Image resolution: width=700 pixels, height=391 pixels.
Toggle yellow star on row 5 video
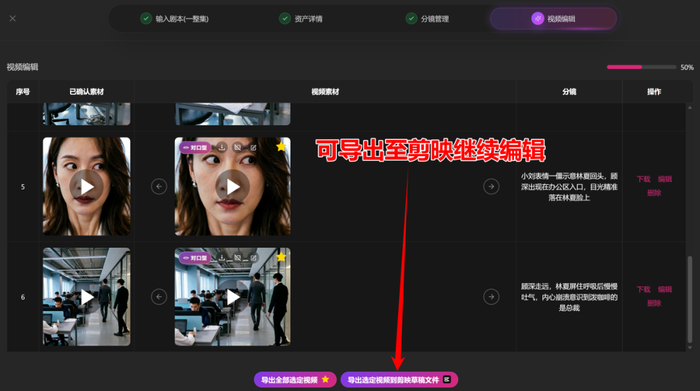[281, 146]
